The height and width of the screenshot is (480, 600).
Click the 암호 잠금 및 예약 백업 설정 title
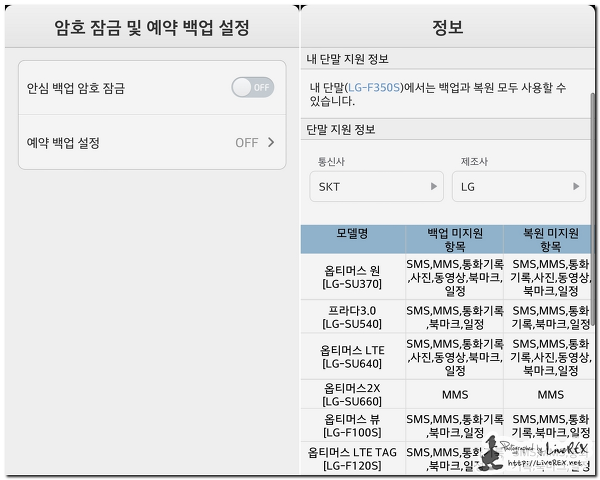tap(152, 28)
